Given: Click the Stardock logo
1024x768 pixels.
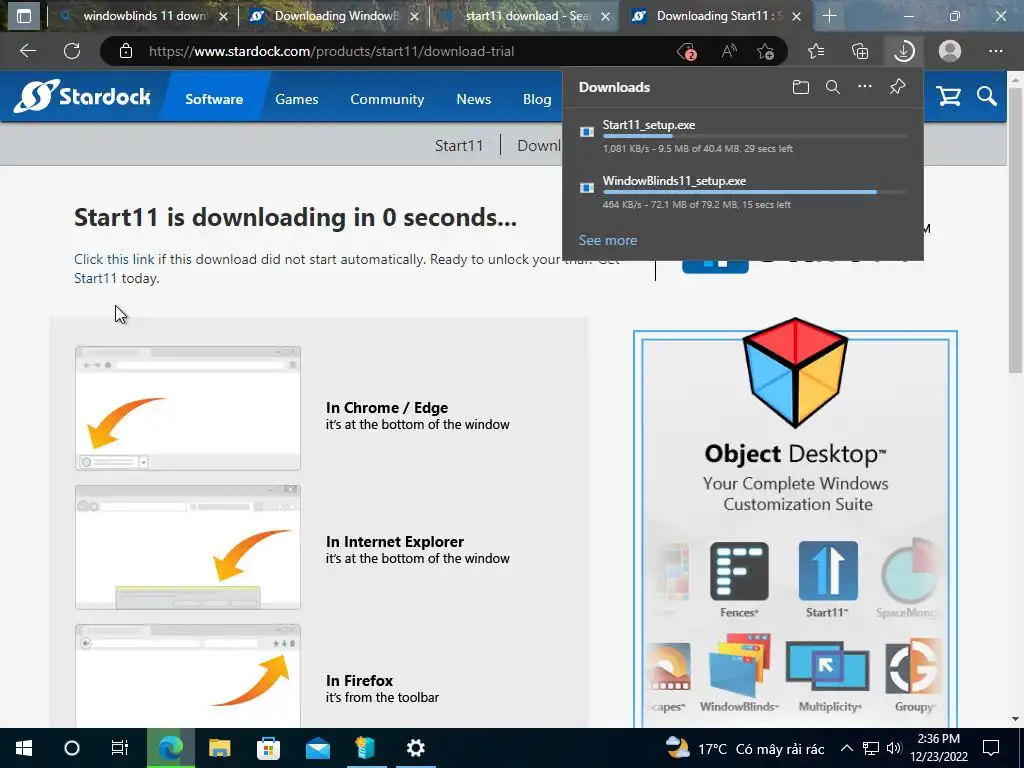Looking at the screenshot, I should coord(82,96).
